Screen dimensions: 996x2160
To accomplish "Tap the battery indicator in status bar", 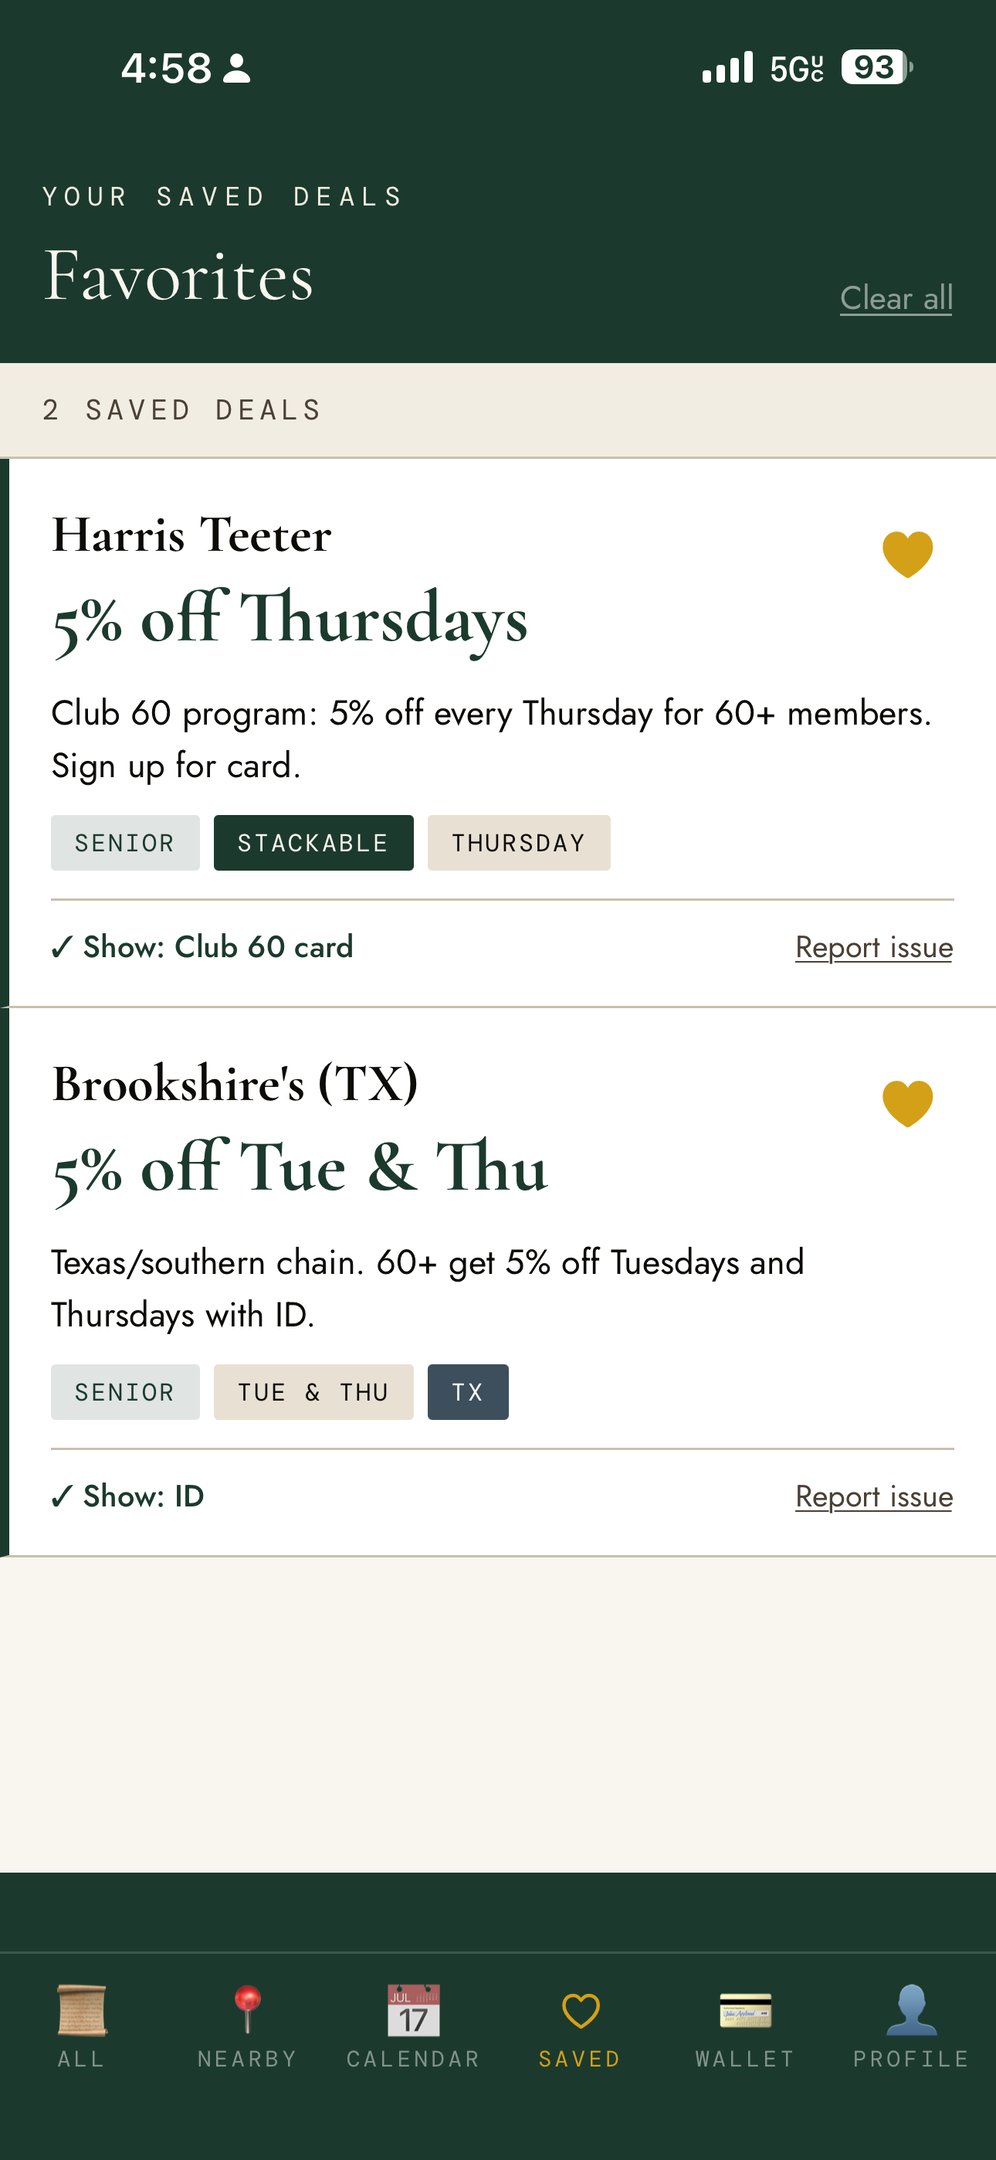I will [x=876, y=68].
